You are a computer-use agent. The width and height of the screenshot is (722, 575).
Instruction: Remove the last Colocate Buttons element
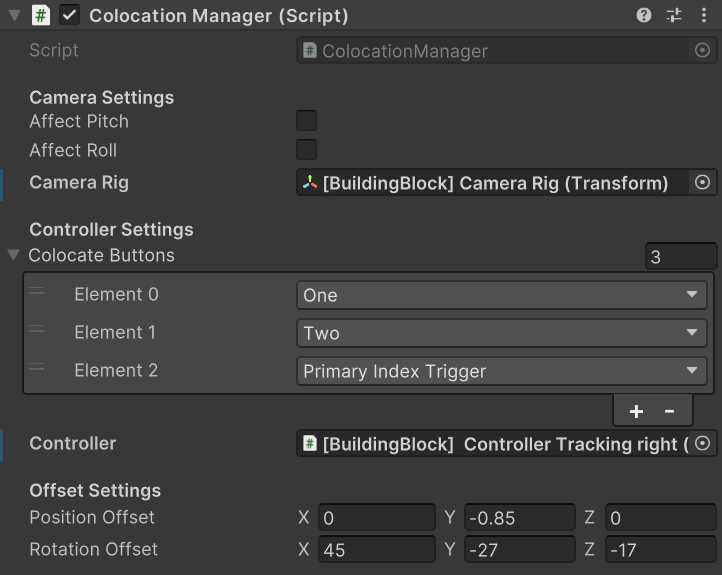[x=669, y=410]
